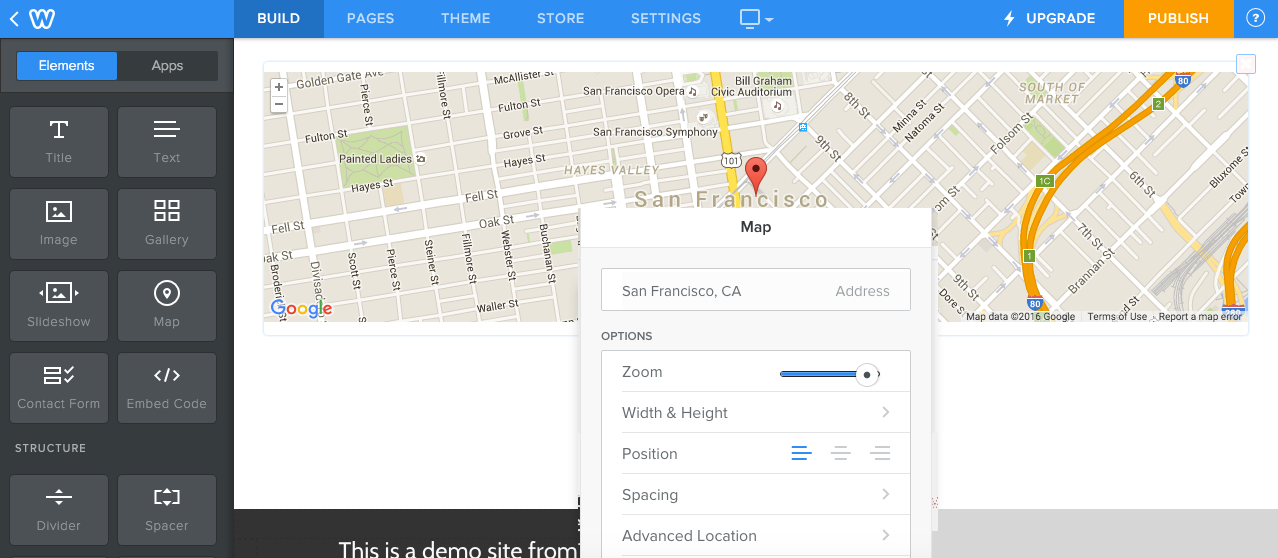Select the Embed Code element
Viewport: 1278px width, 558px height.
pos(167,387)
